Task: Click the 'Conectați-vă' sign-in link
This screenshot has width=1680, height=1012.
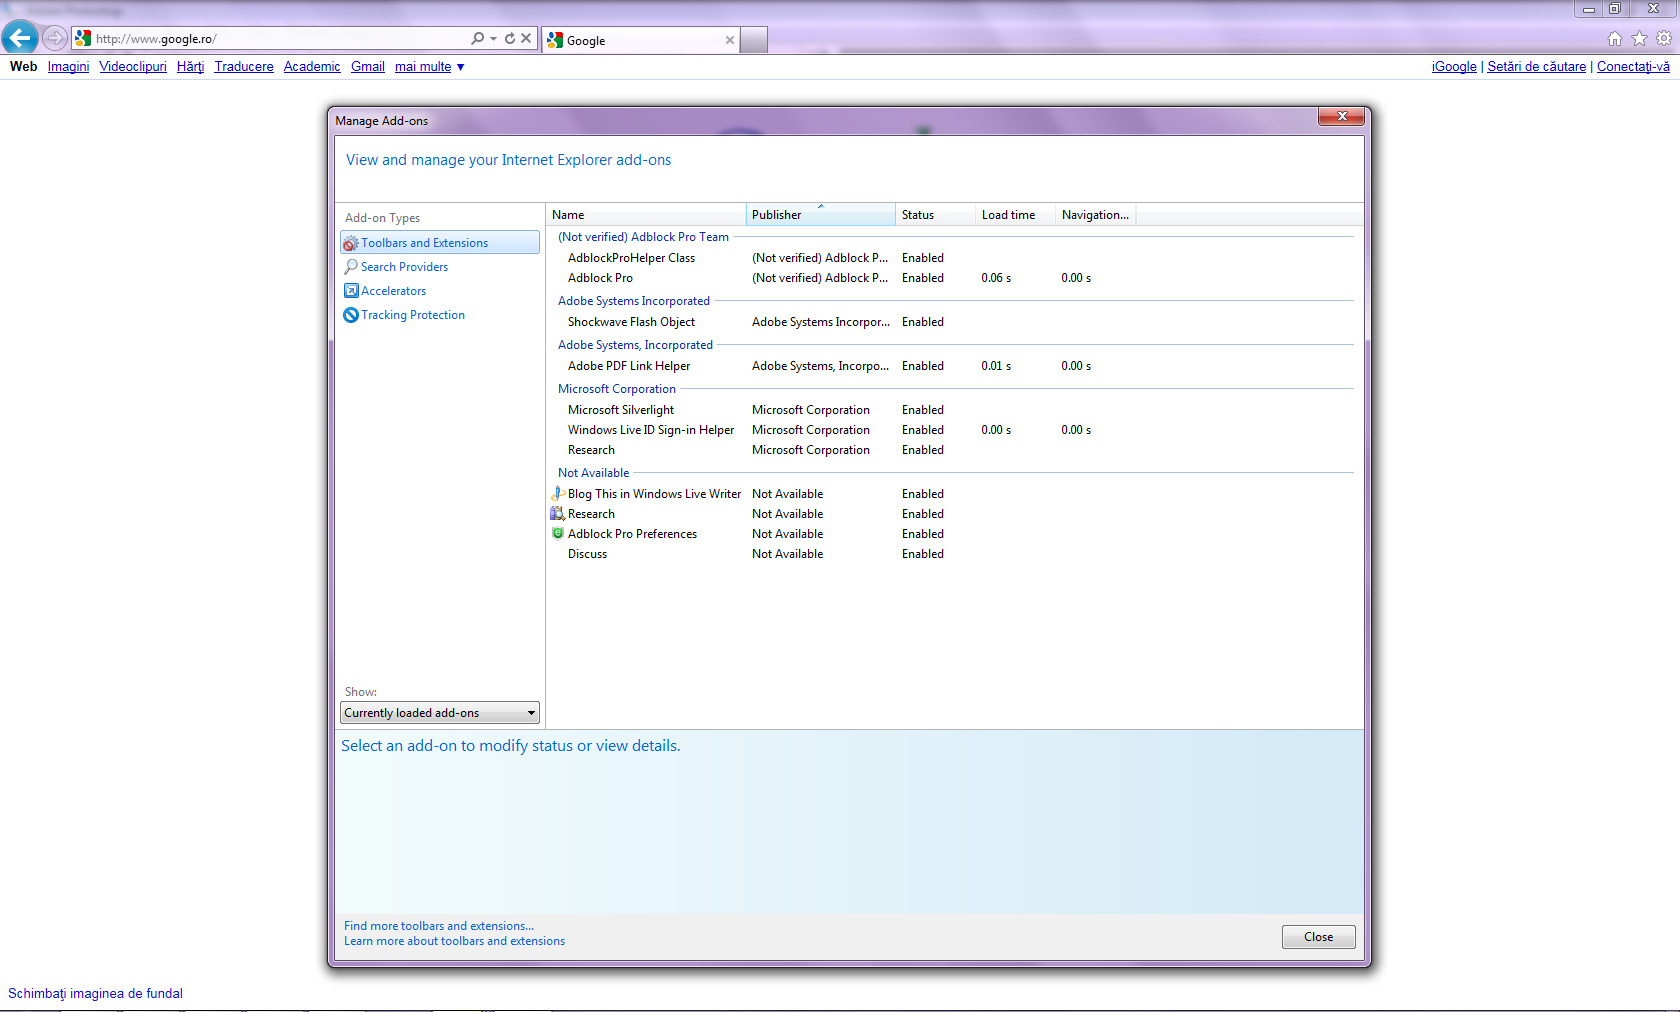Action: point(1633,67)
